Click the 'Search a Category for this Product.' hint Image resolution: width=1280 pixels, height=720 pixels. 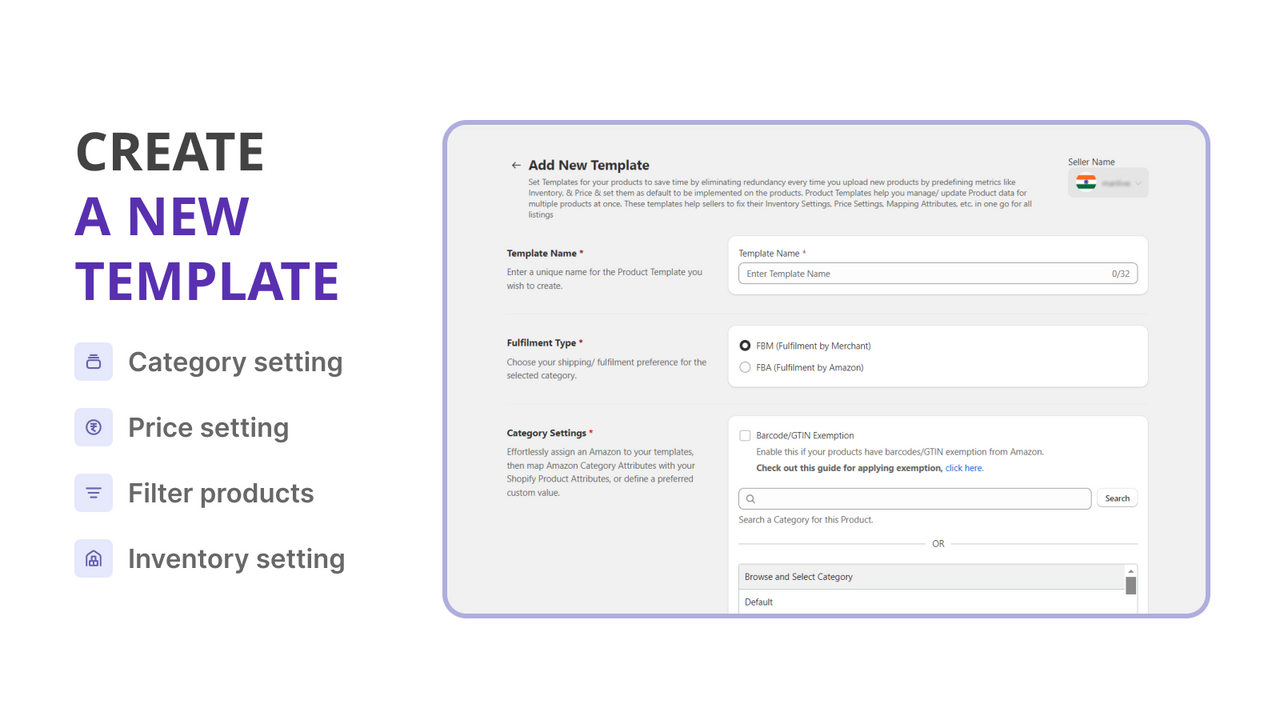tap(806, 520)
